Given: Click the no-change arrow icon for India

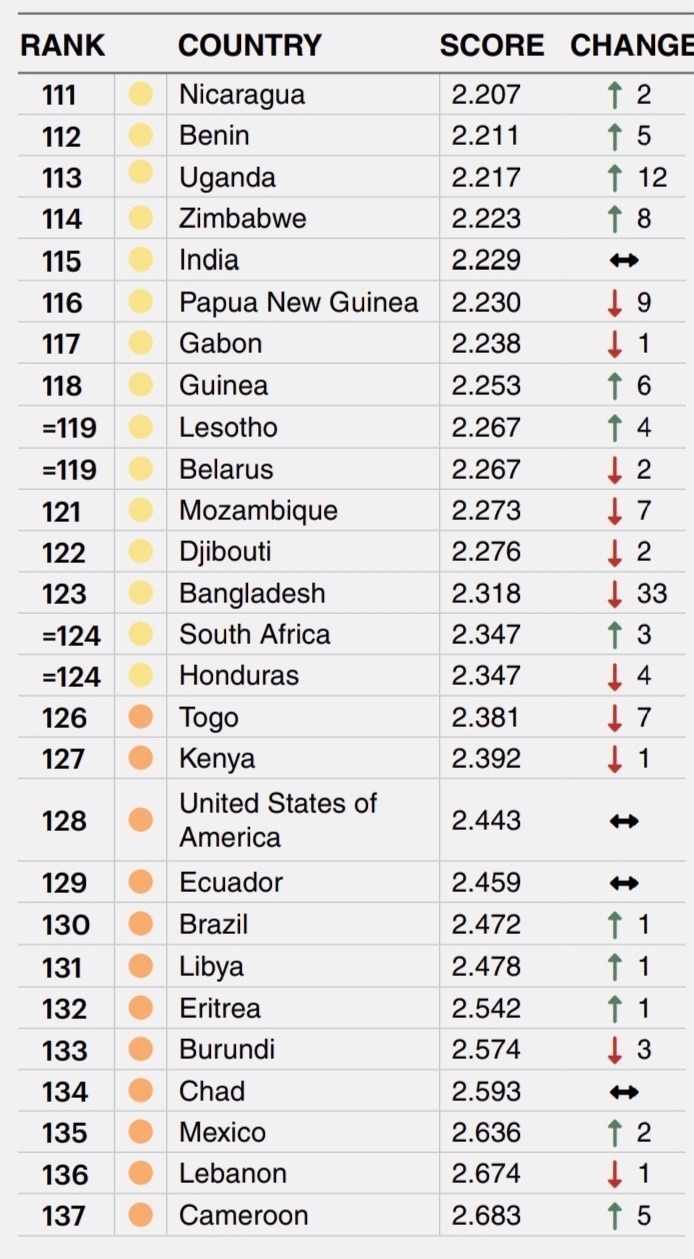Looking at the screenshot, I should [624, 261].
